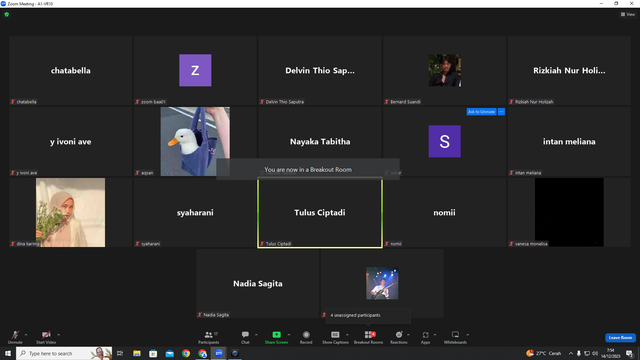
Task: Open Whiteboards
Action: click(455, 337)
